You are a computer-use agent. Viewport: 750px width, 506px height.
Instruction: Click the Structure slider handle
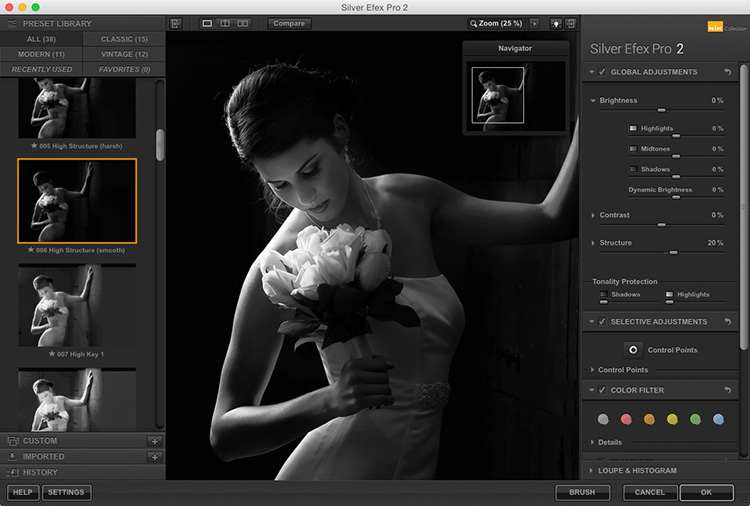(673, 253)
